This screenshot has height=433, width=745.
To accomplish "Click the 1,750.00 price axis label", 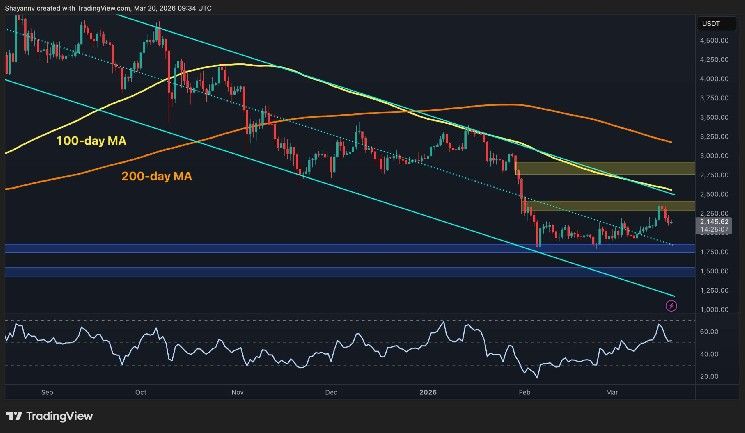I will [714, 252].
